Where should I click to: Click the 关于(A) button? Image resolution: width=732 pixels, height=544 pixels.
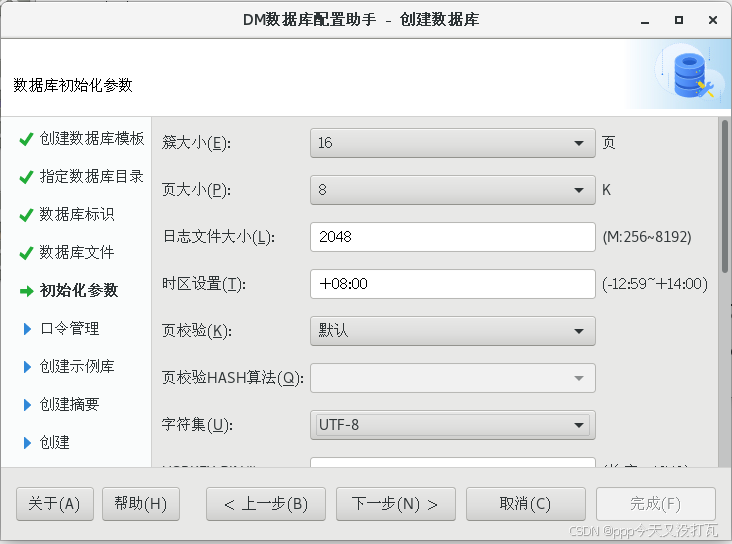tap(55, 504)
